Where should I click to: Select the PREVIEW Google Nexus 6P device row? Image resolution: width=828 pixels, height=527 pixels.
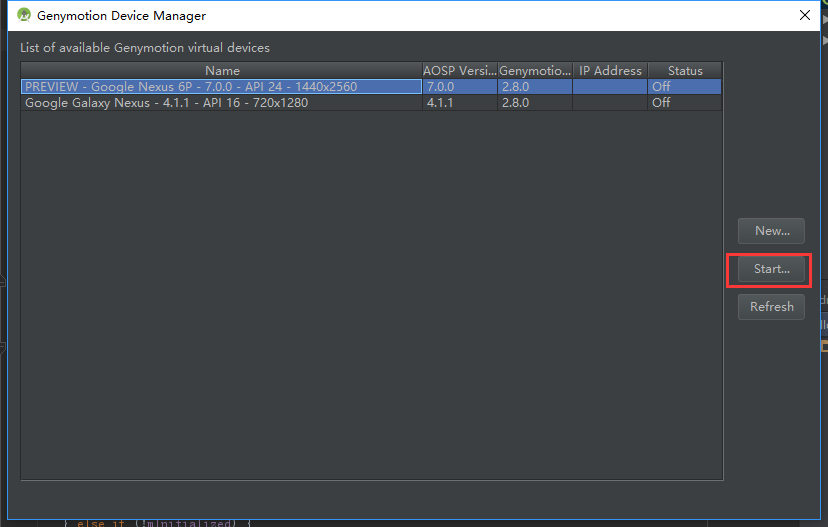coord(371,87)
